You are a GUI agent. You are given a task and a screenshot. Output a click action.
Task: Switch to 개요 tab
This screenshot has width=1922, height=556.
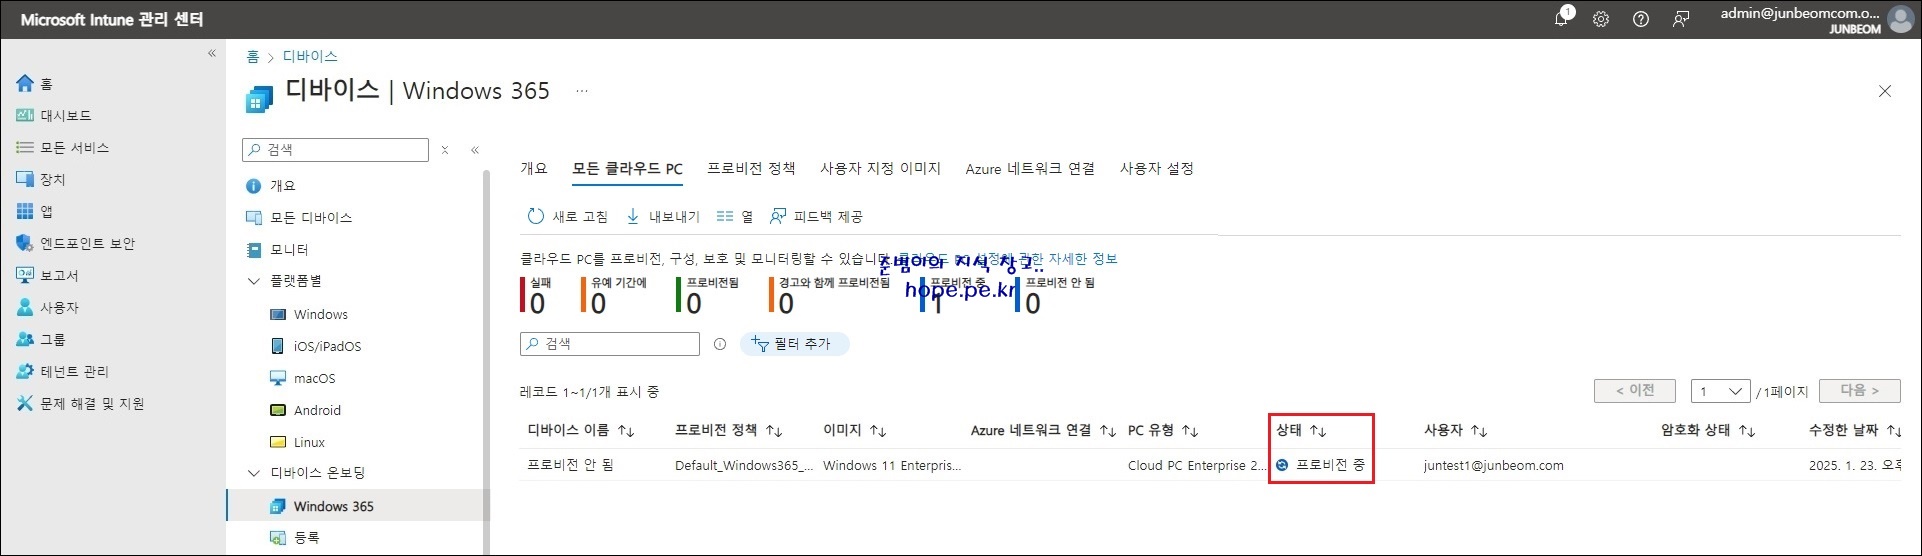pyautogui.click(x=534, y=169)
